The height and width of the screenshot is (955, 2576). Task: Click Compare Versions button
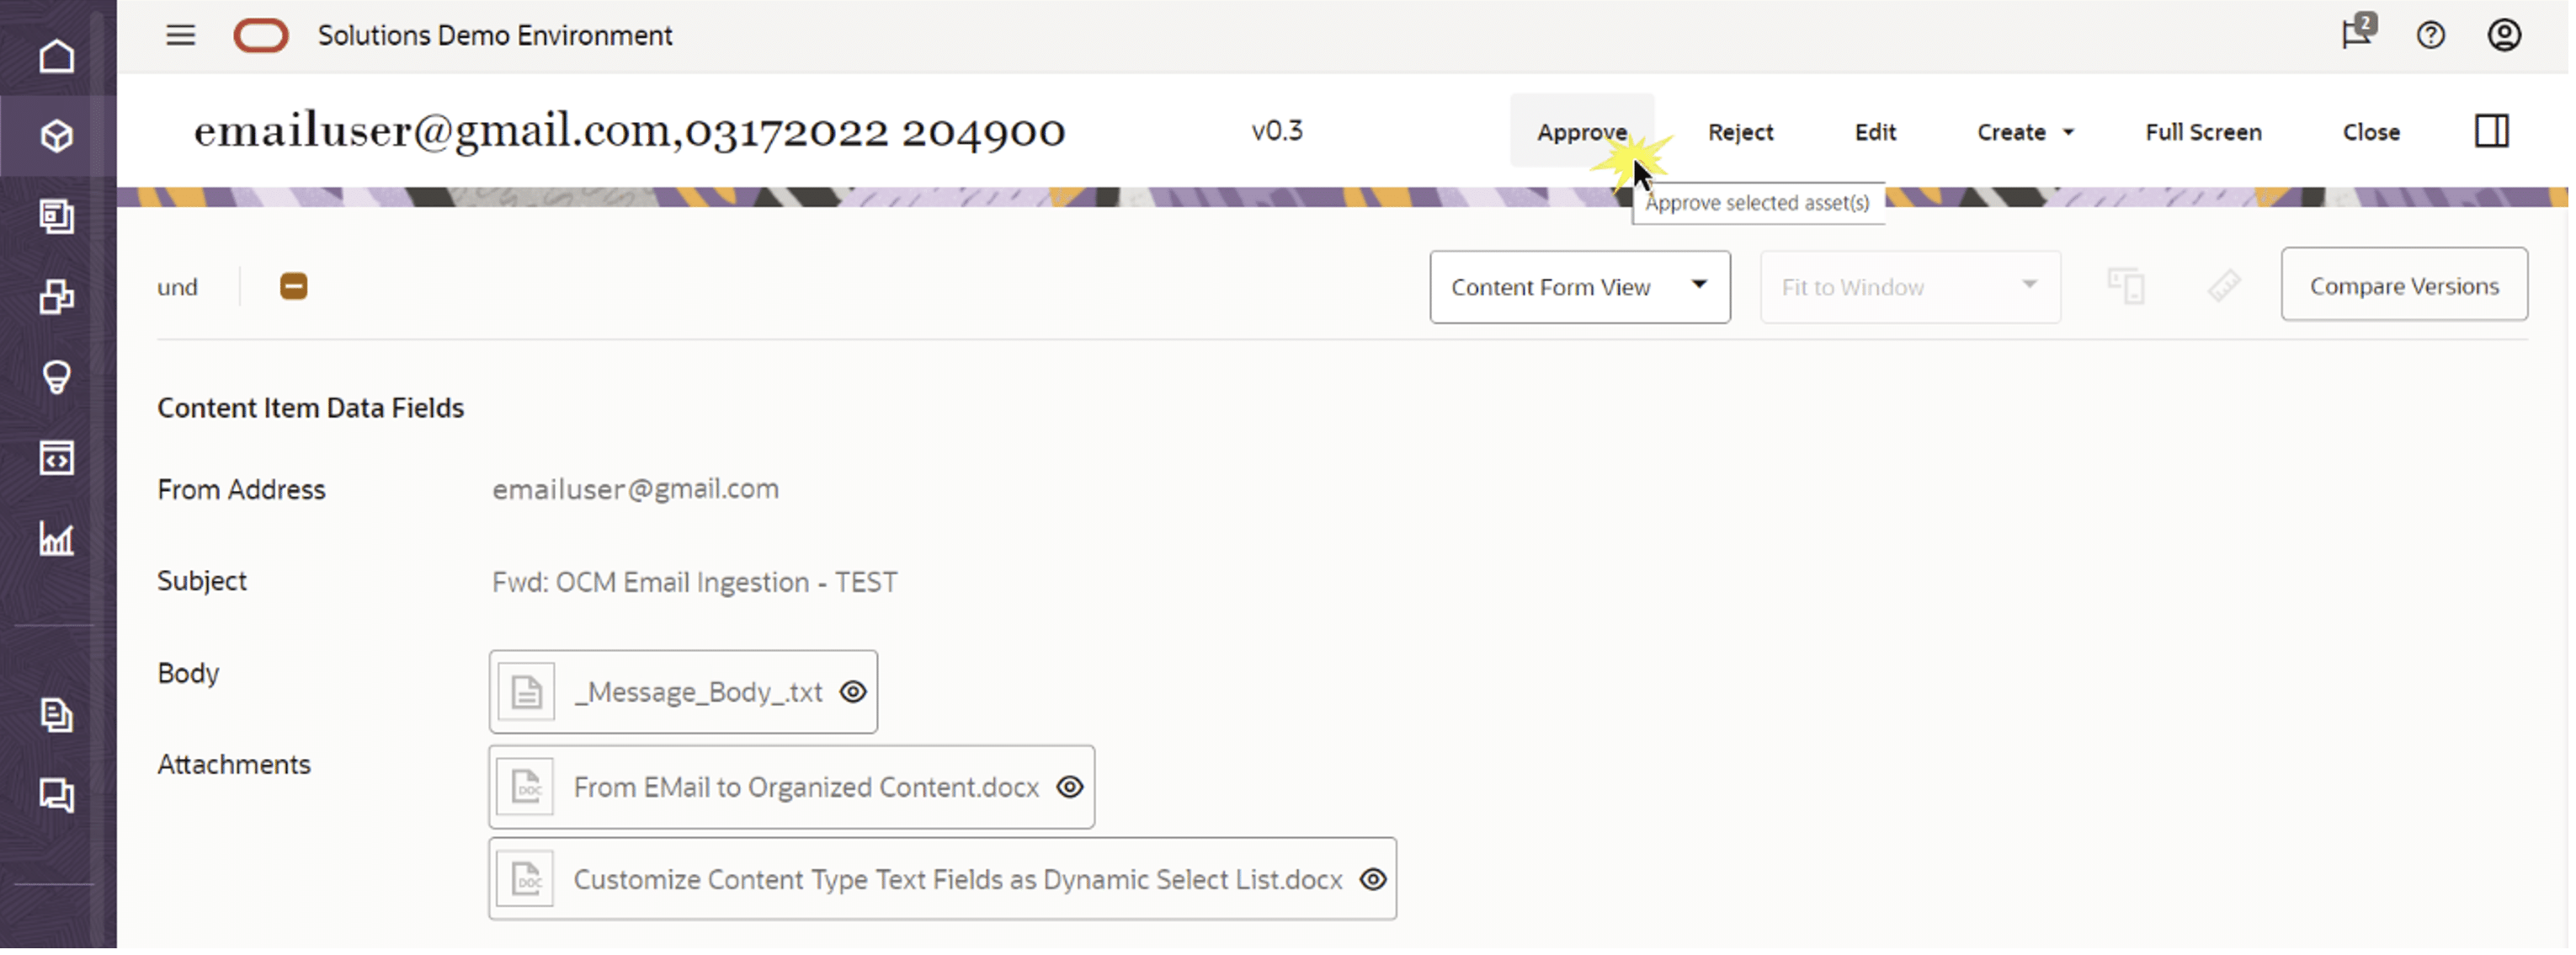point(2404,285)
